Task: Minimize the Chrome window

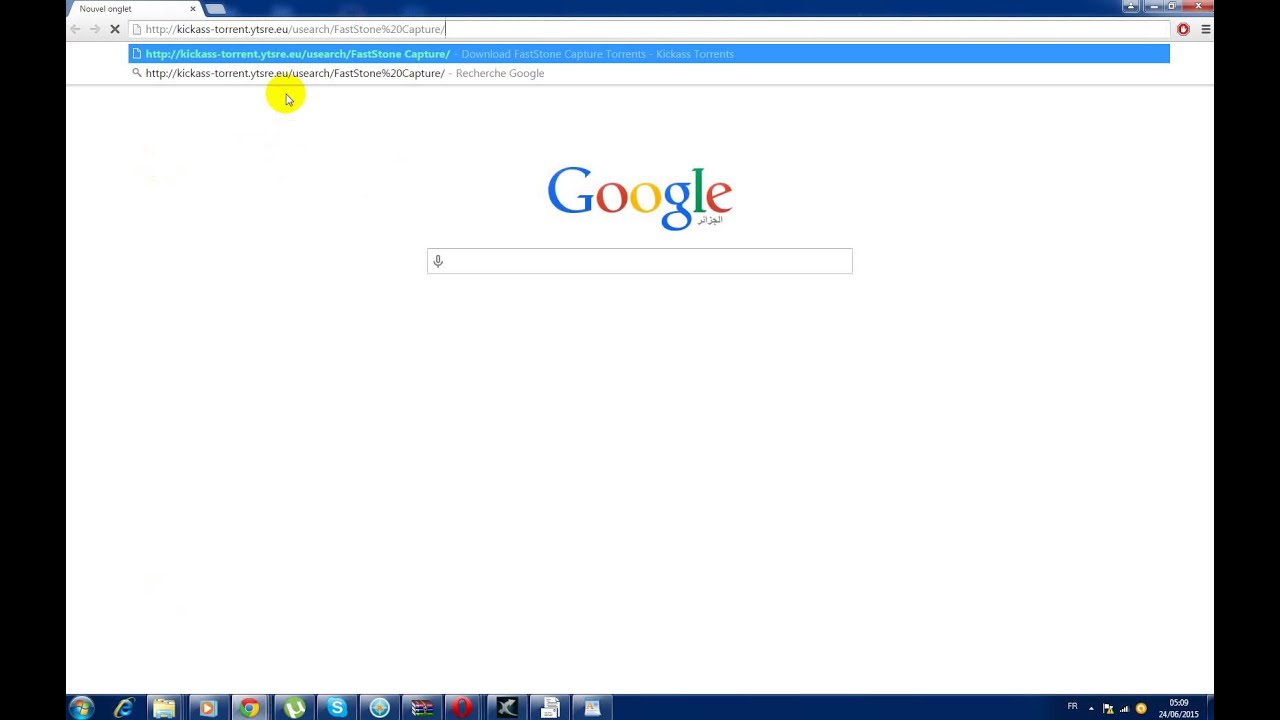Action: 1152,6
